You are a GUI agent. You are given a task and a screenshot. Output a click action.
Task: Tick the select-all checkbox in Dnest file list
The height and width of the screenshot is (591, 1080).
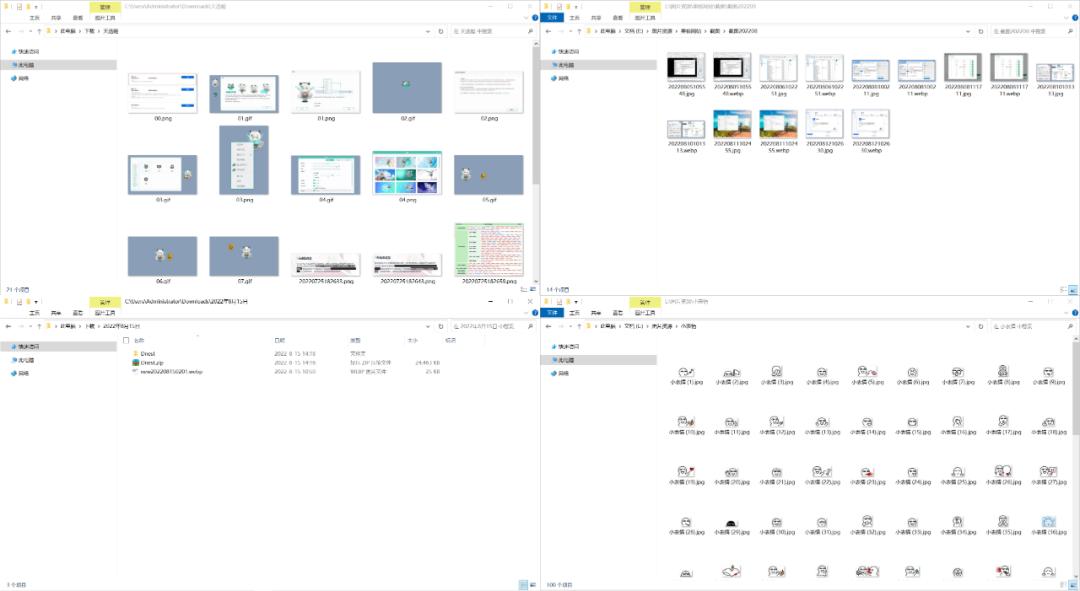[125, 340]
